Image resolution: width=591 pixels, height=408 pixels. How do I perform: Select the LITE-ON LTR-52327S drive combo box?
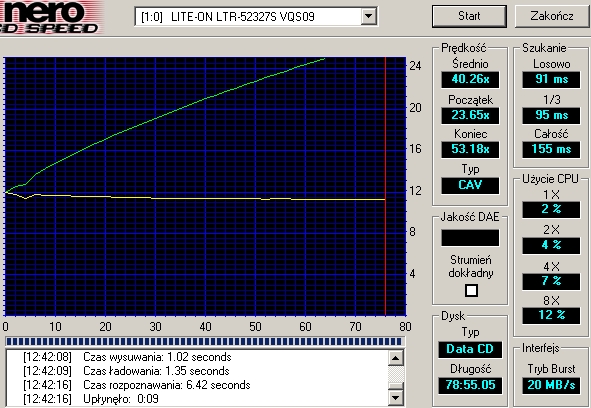[256, 17]
